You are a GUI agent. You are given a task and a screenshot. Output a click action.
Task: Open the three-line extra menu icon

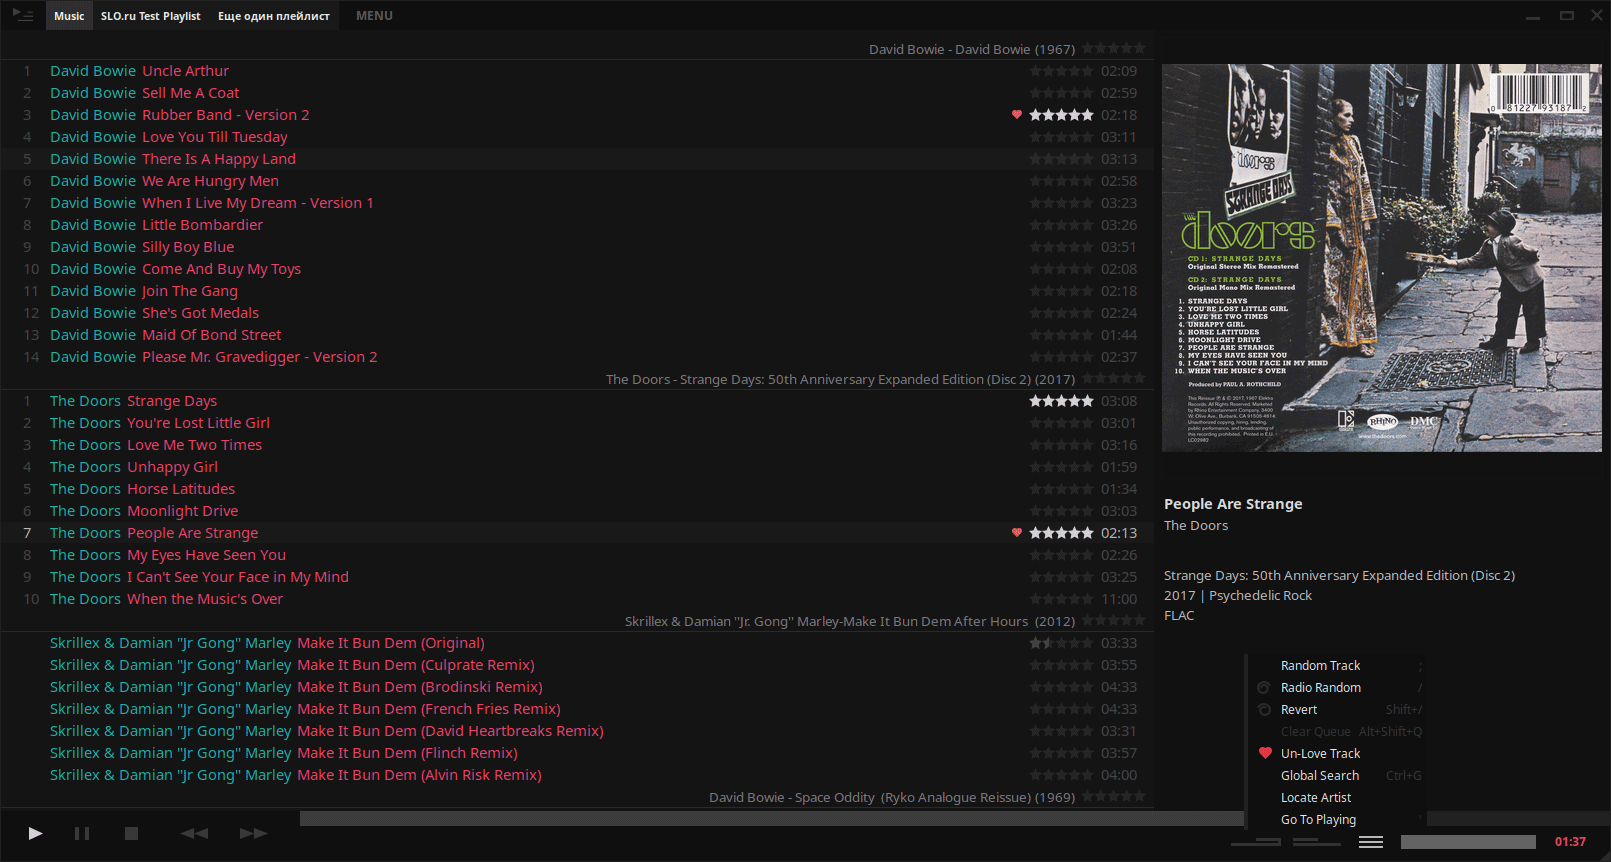(1371, 842)
